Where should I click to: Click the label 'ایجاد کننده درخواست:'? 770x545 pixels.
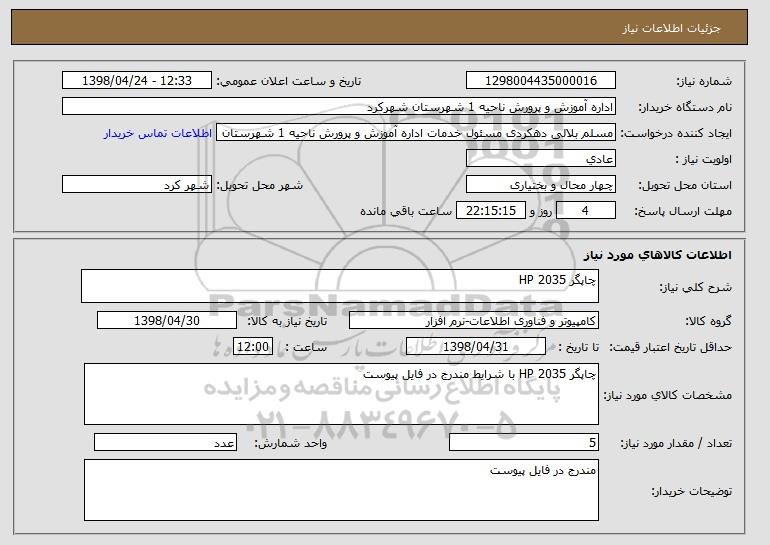pos(676,134)
